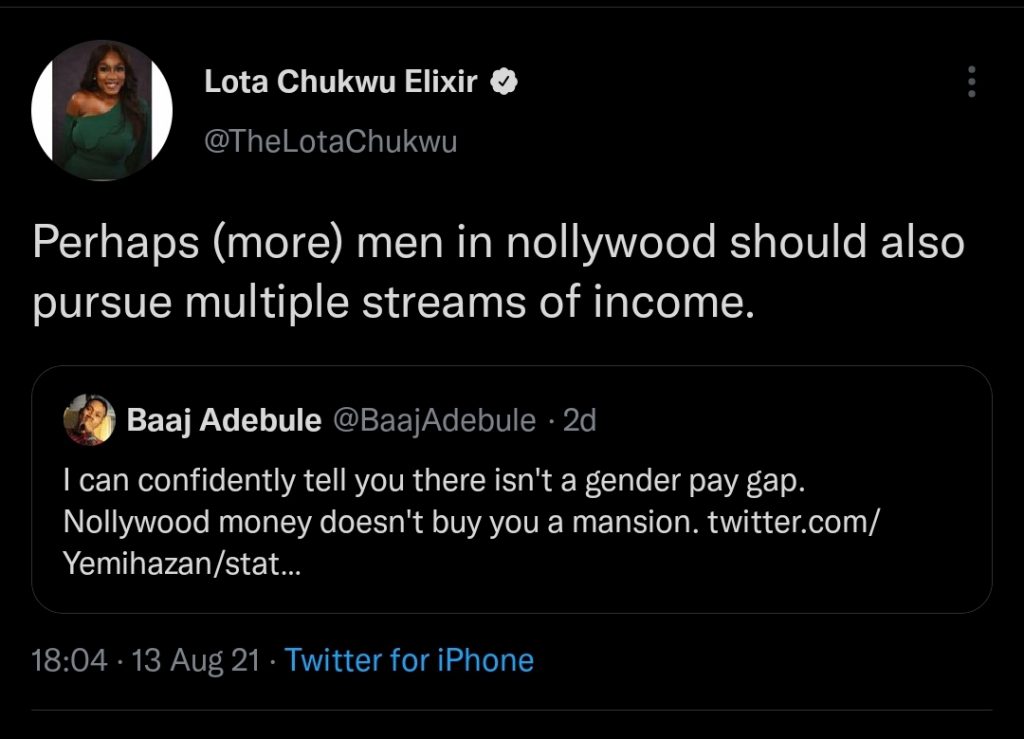1024x739 pixels.
Task: Click the 13 Aug 21 date
Action: point(196,660)
